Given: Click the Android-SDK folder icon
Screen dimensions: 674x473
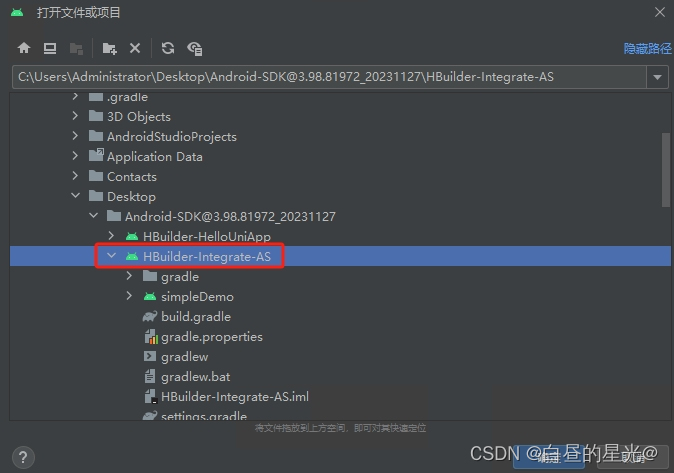Looking at the screenshot, I should point(113,216).
